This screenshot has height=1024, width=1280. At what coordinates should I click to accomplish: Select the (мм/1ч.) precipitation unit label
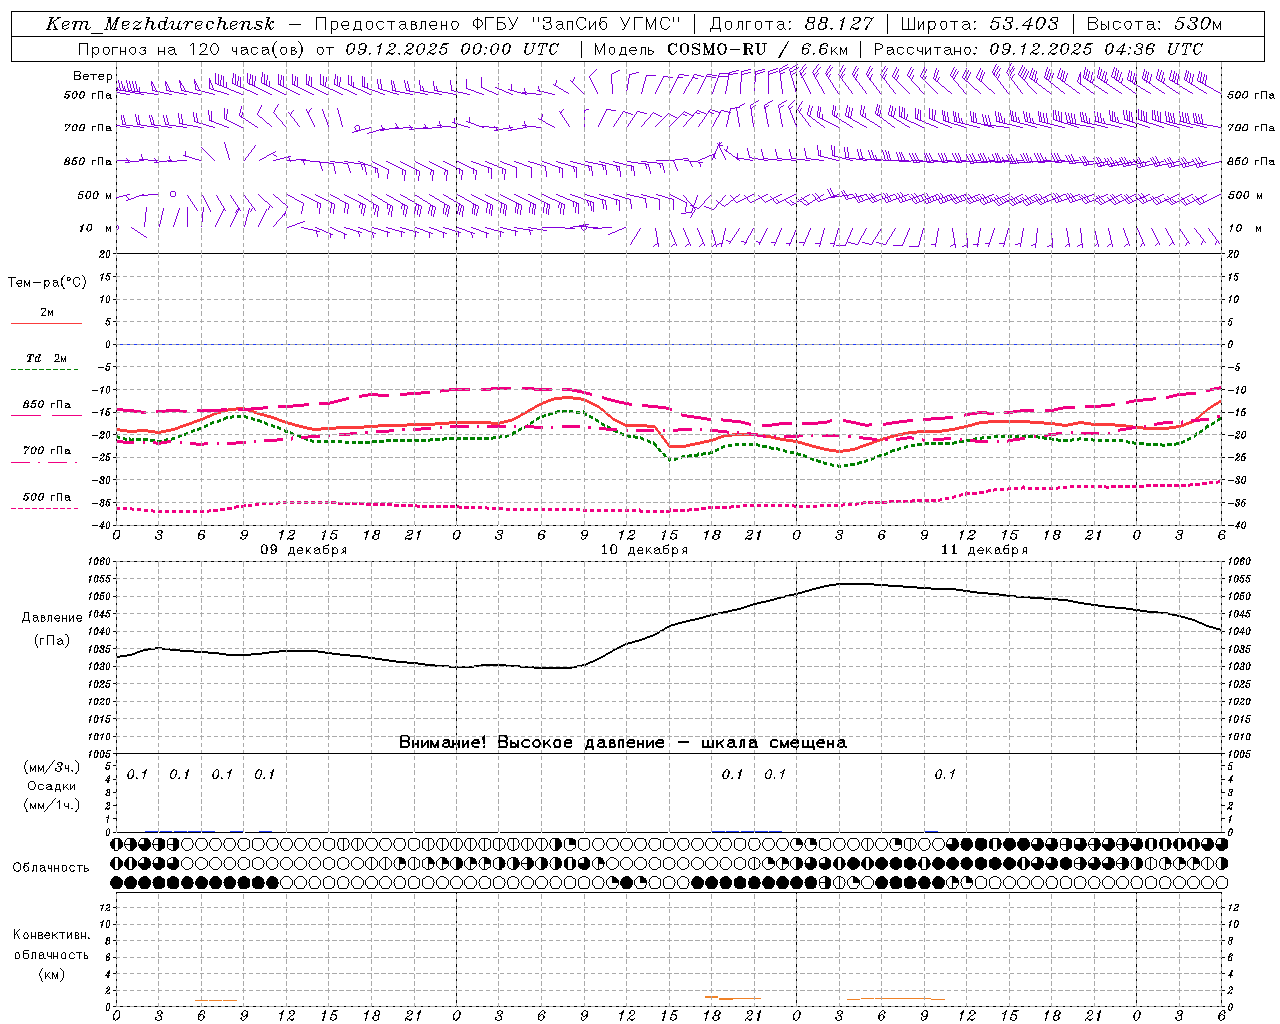tap(52, 805)
